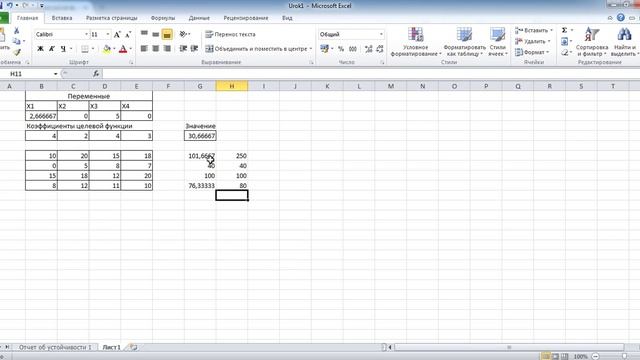
Task: Click the Help question mark icon
Action: click(621, 18)
